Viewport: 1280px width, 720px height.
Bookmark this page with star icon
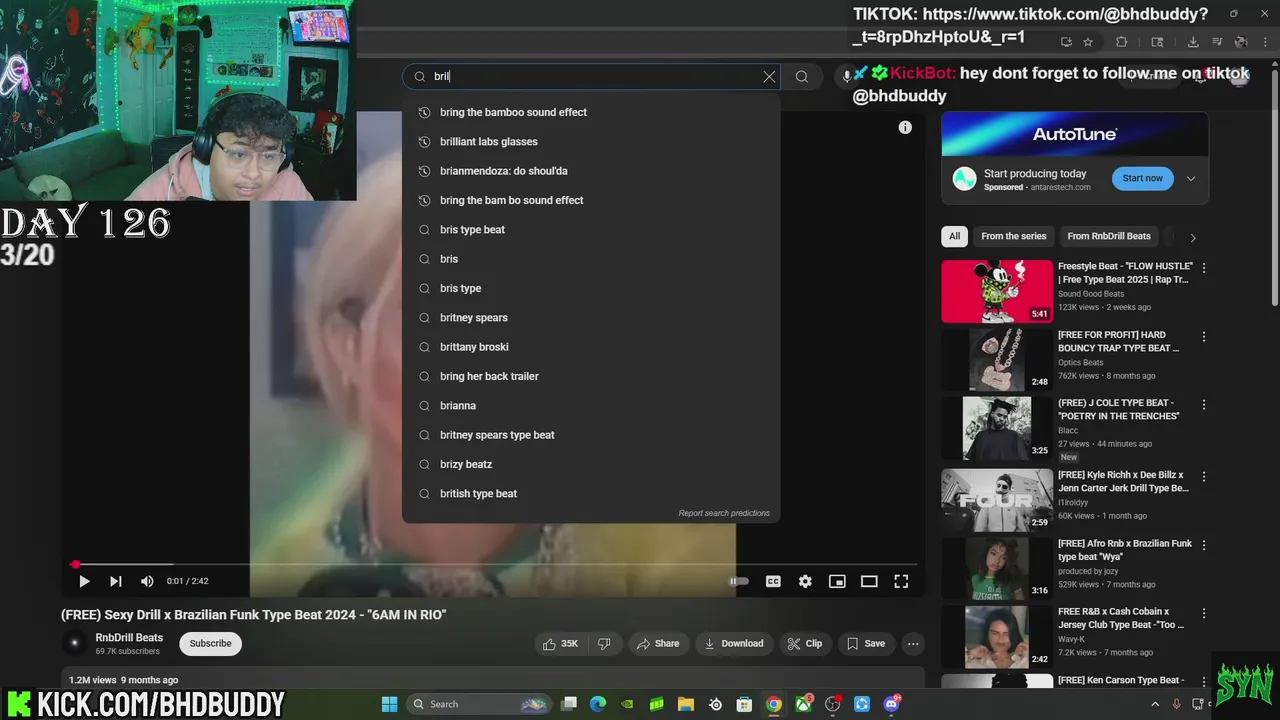(x=1088, y=42)
